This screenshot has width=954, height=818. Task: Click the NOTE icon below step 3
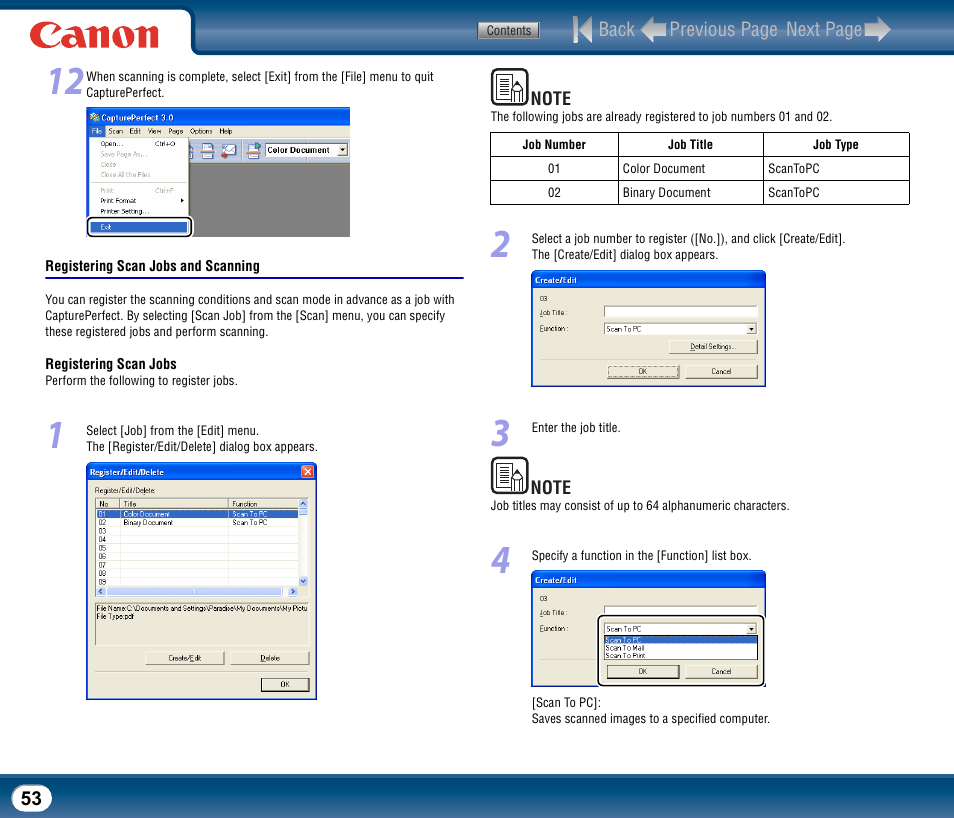pos(509,476)
